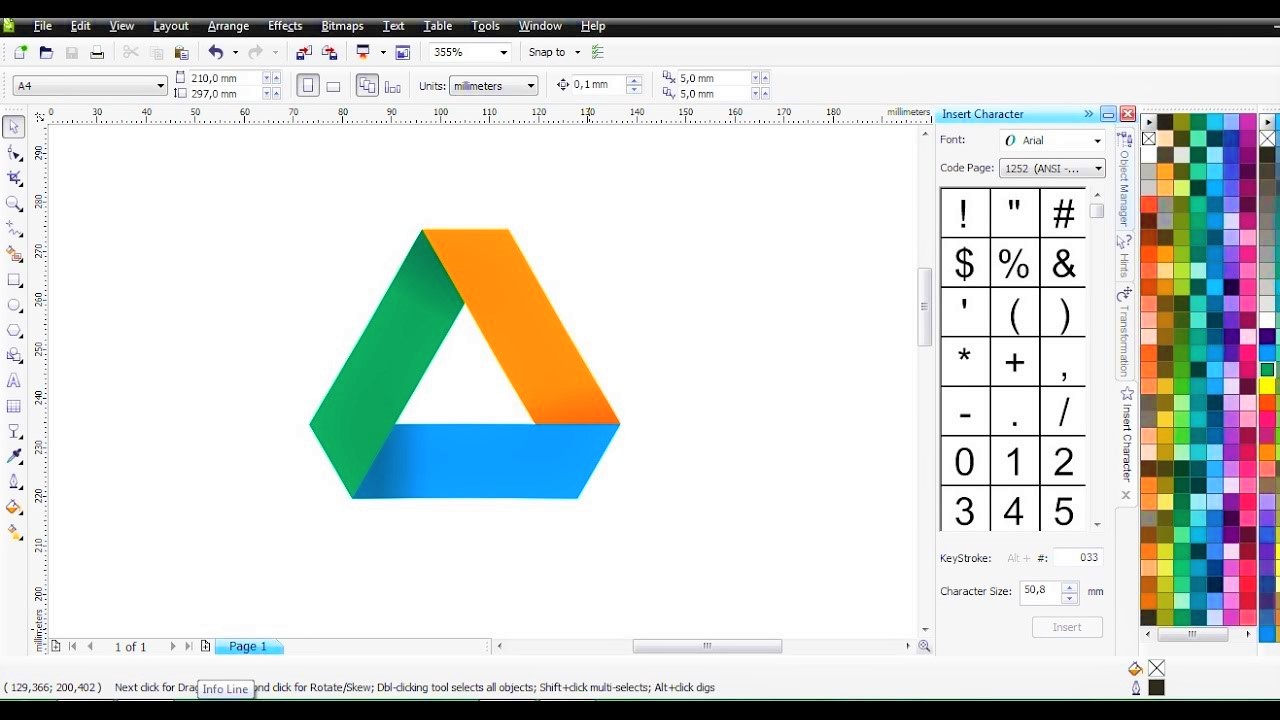Click the nudge distance 0,1 mm field

point(598,85)
